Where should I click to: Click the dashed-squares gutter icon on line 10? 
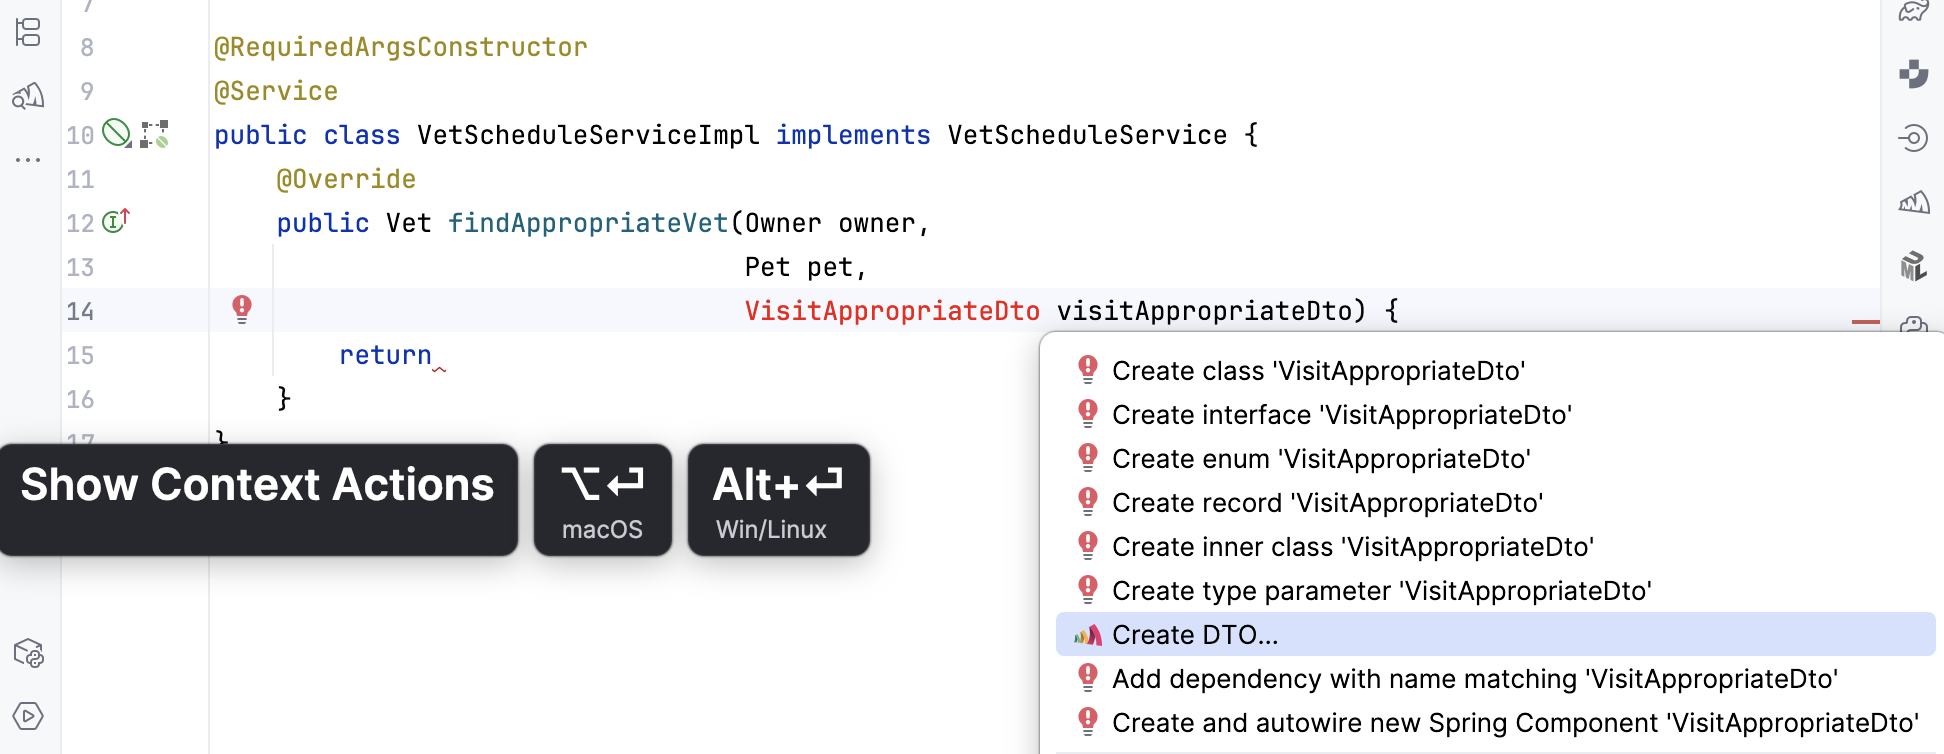point(154,134)
